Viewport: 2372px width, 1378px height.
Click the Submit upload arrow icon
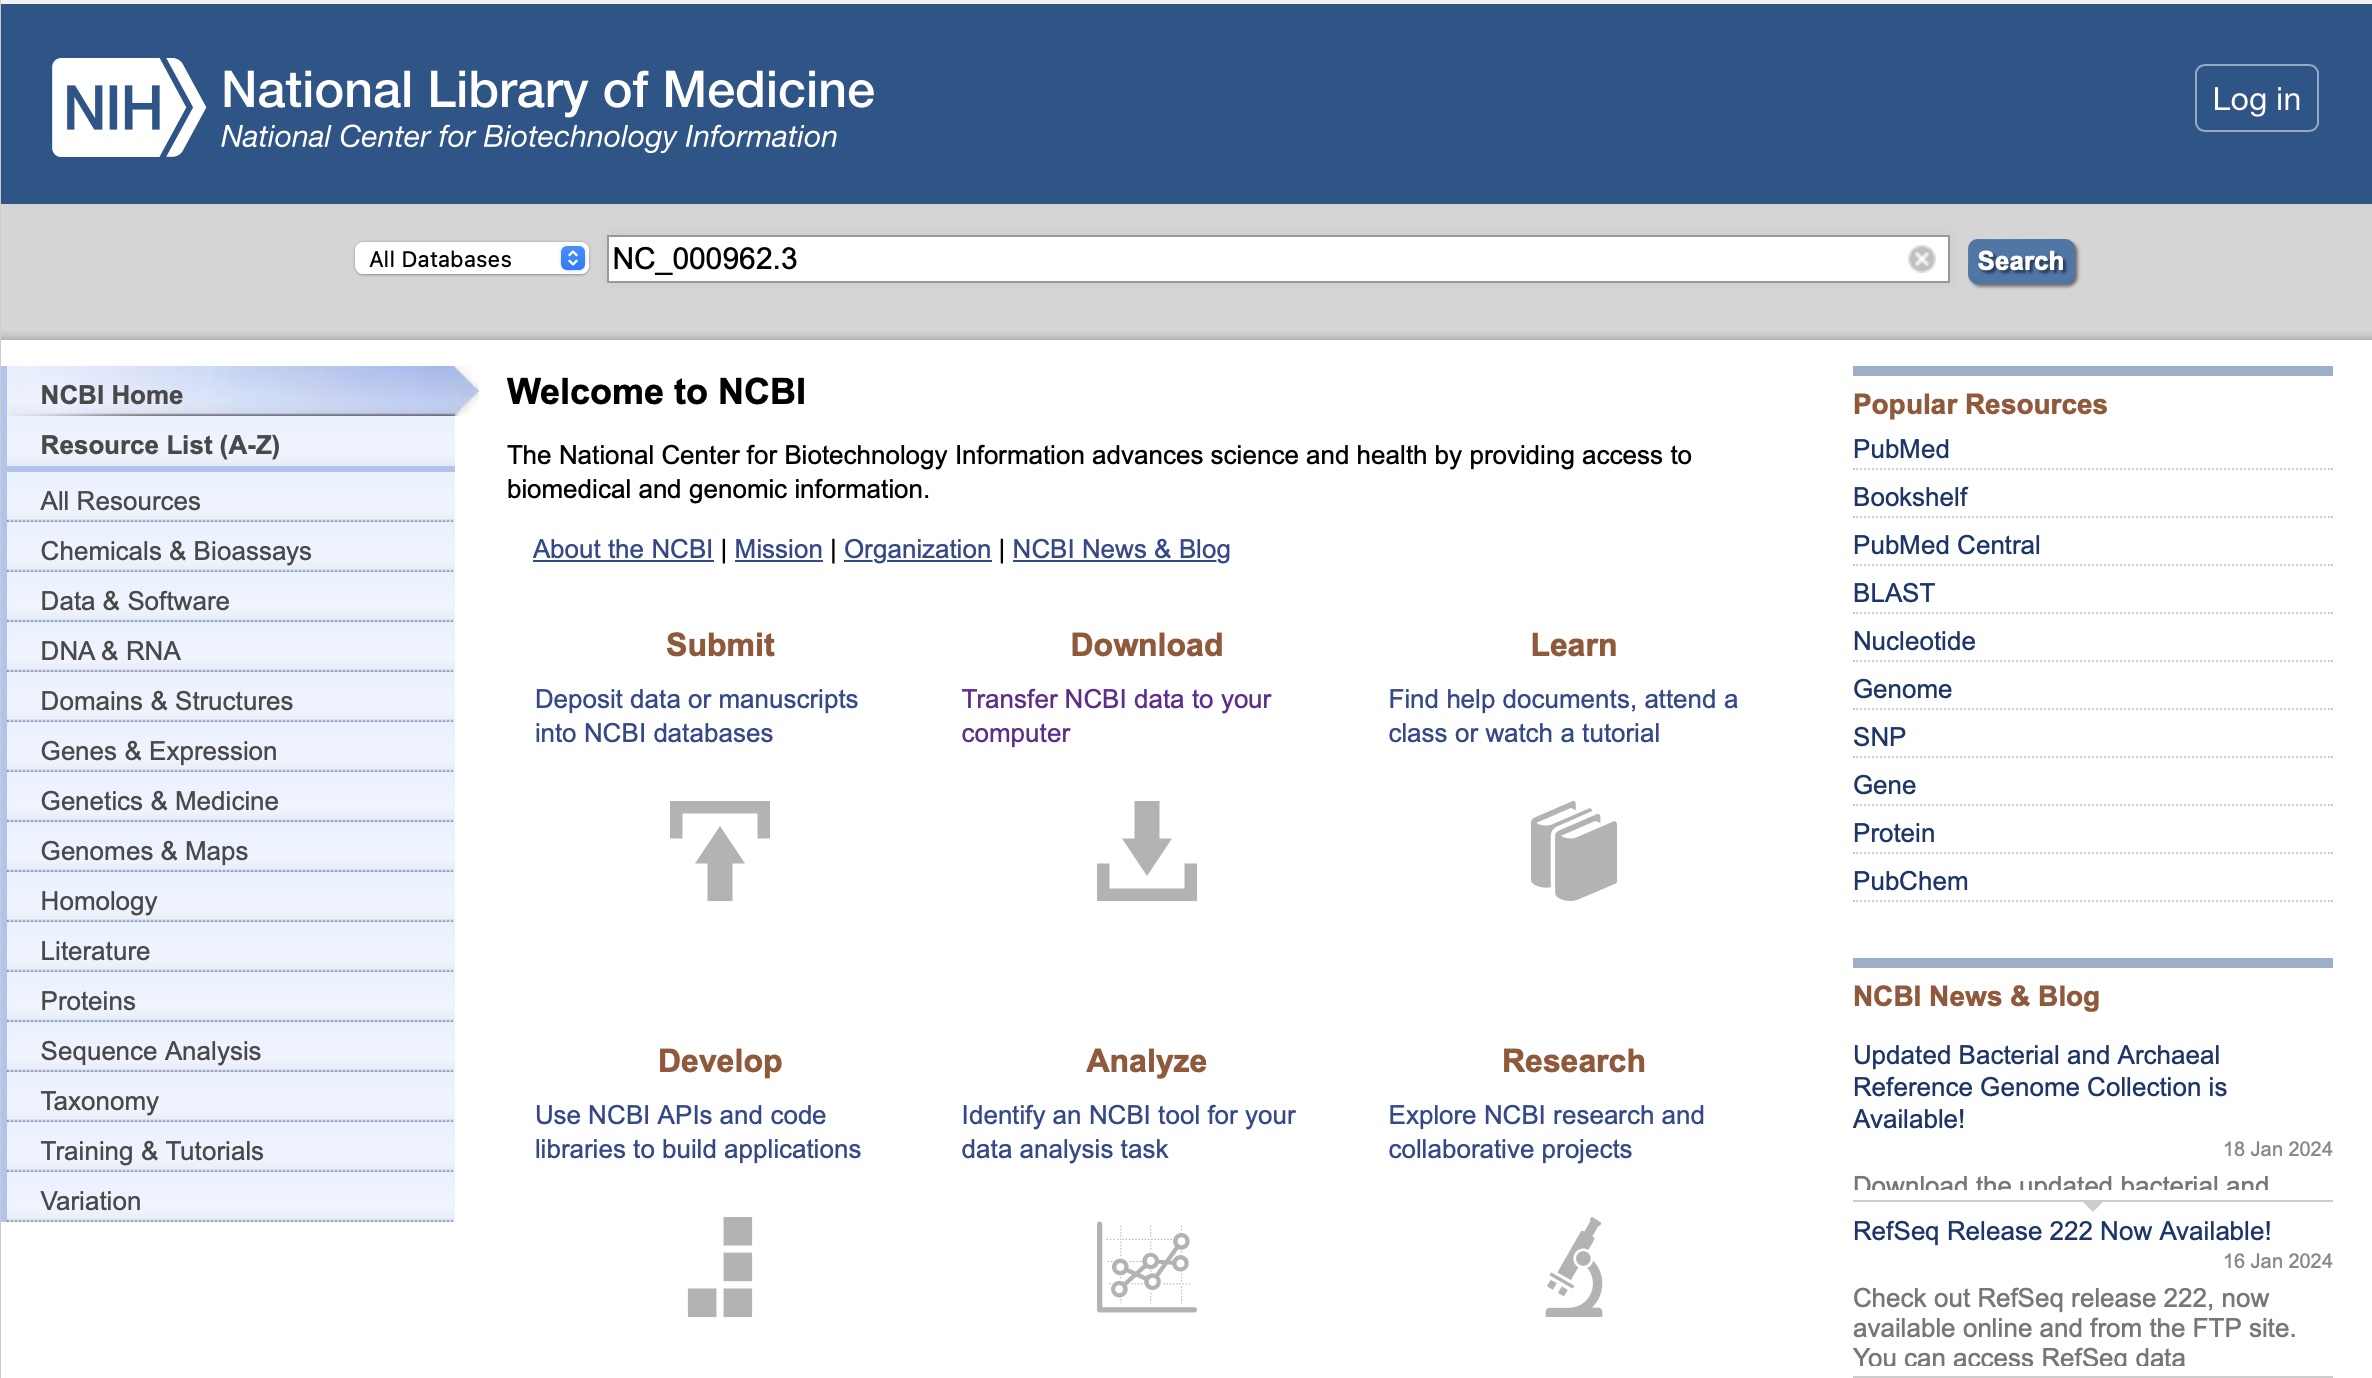[x=719, y=850]
